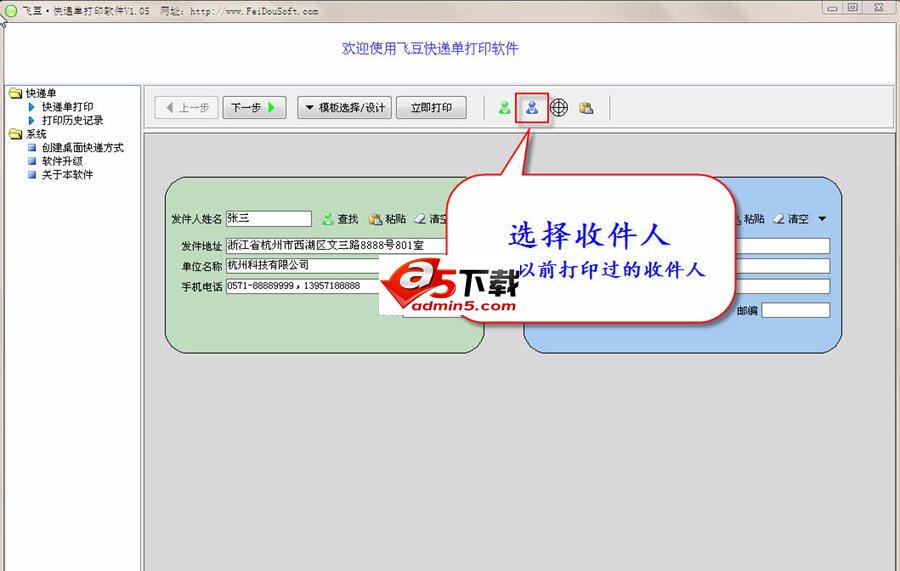The width and height of the screenshot is (900, 571).
Task: Click the clipboard paste toolbar icon
Action: (x=586, y=107)
